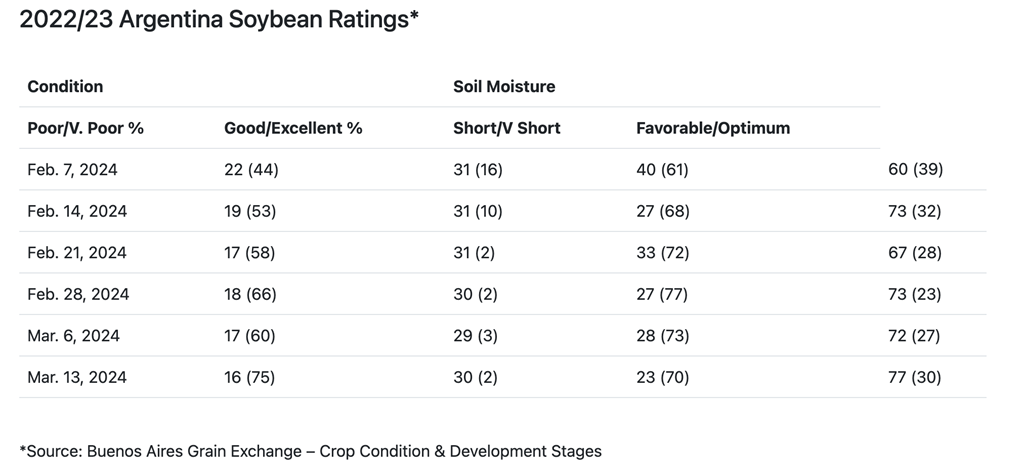
Task: Select the Feb. 21, 2024 row label
Action: click(x=77, y=253)
